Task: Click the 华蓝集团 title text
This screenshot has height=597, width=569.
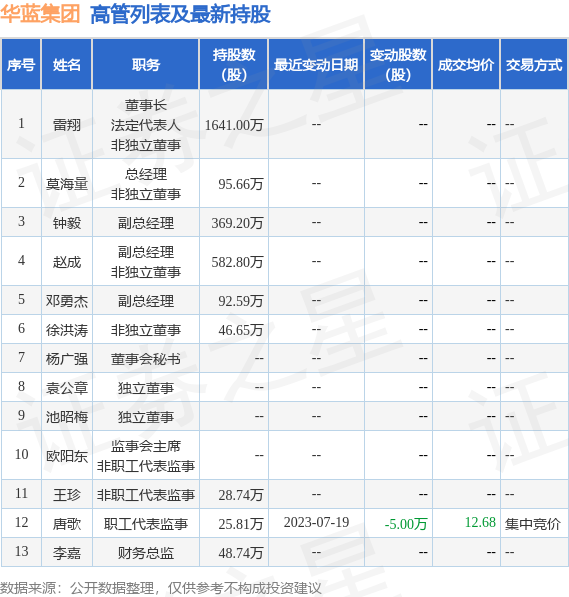Action: point(40,14)
